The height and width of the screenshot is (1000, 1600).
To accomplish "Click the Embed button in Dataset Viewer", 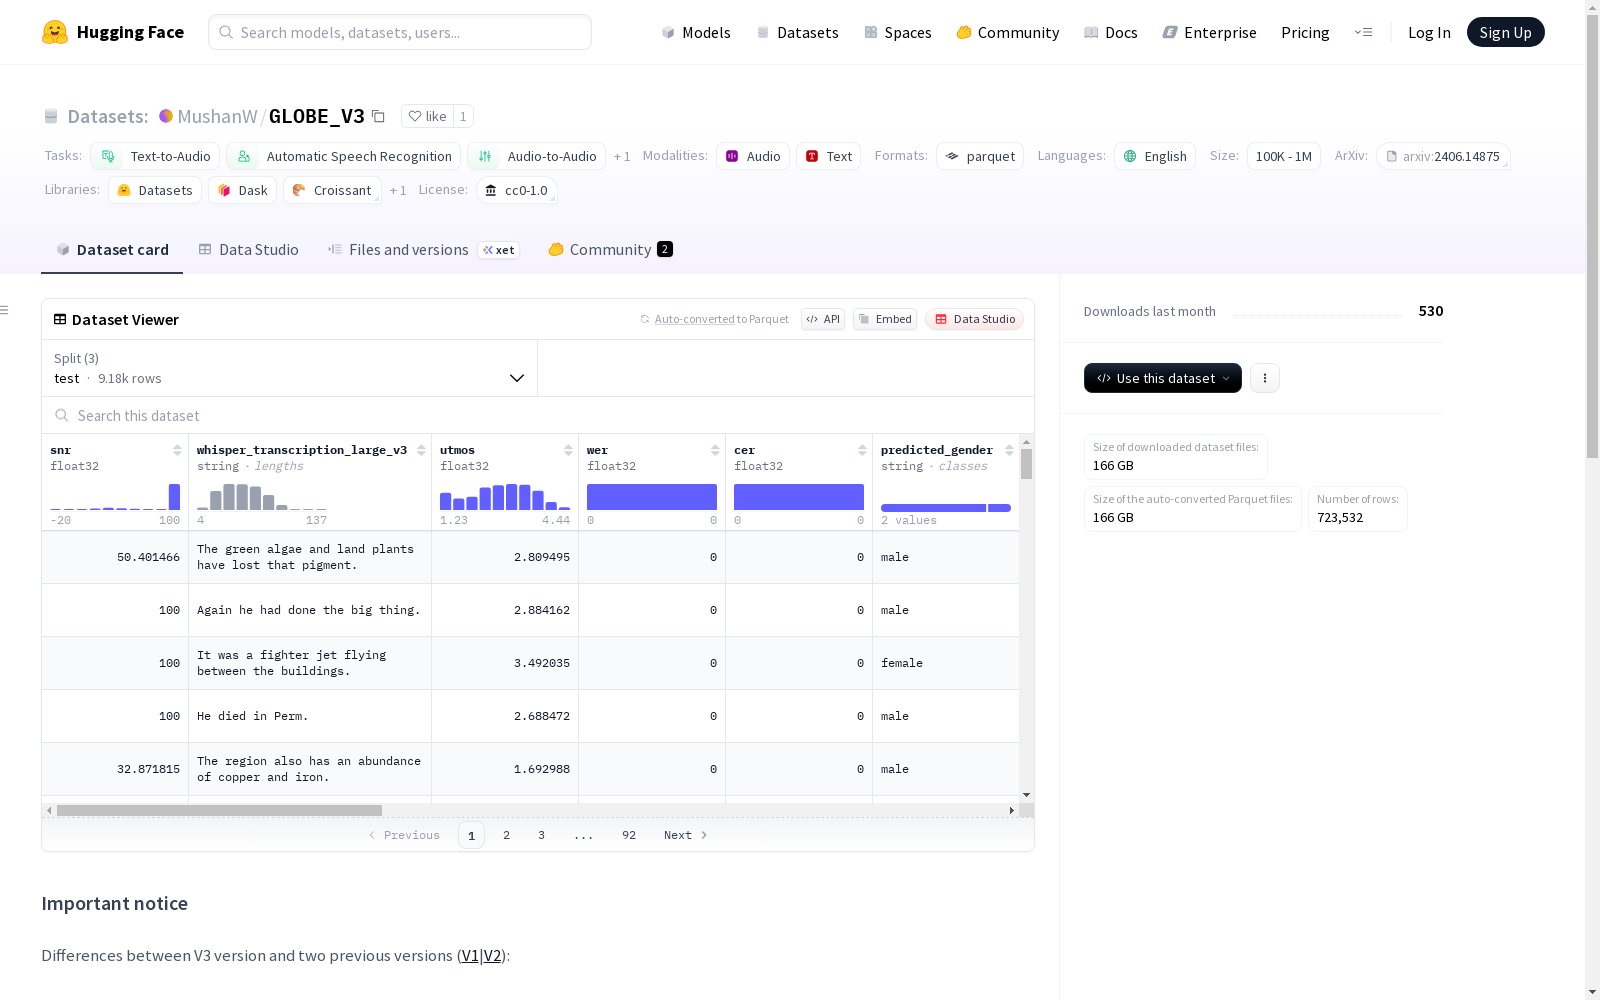I will tap(885, 319).
